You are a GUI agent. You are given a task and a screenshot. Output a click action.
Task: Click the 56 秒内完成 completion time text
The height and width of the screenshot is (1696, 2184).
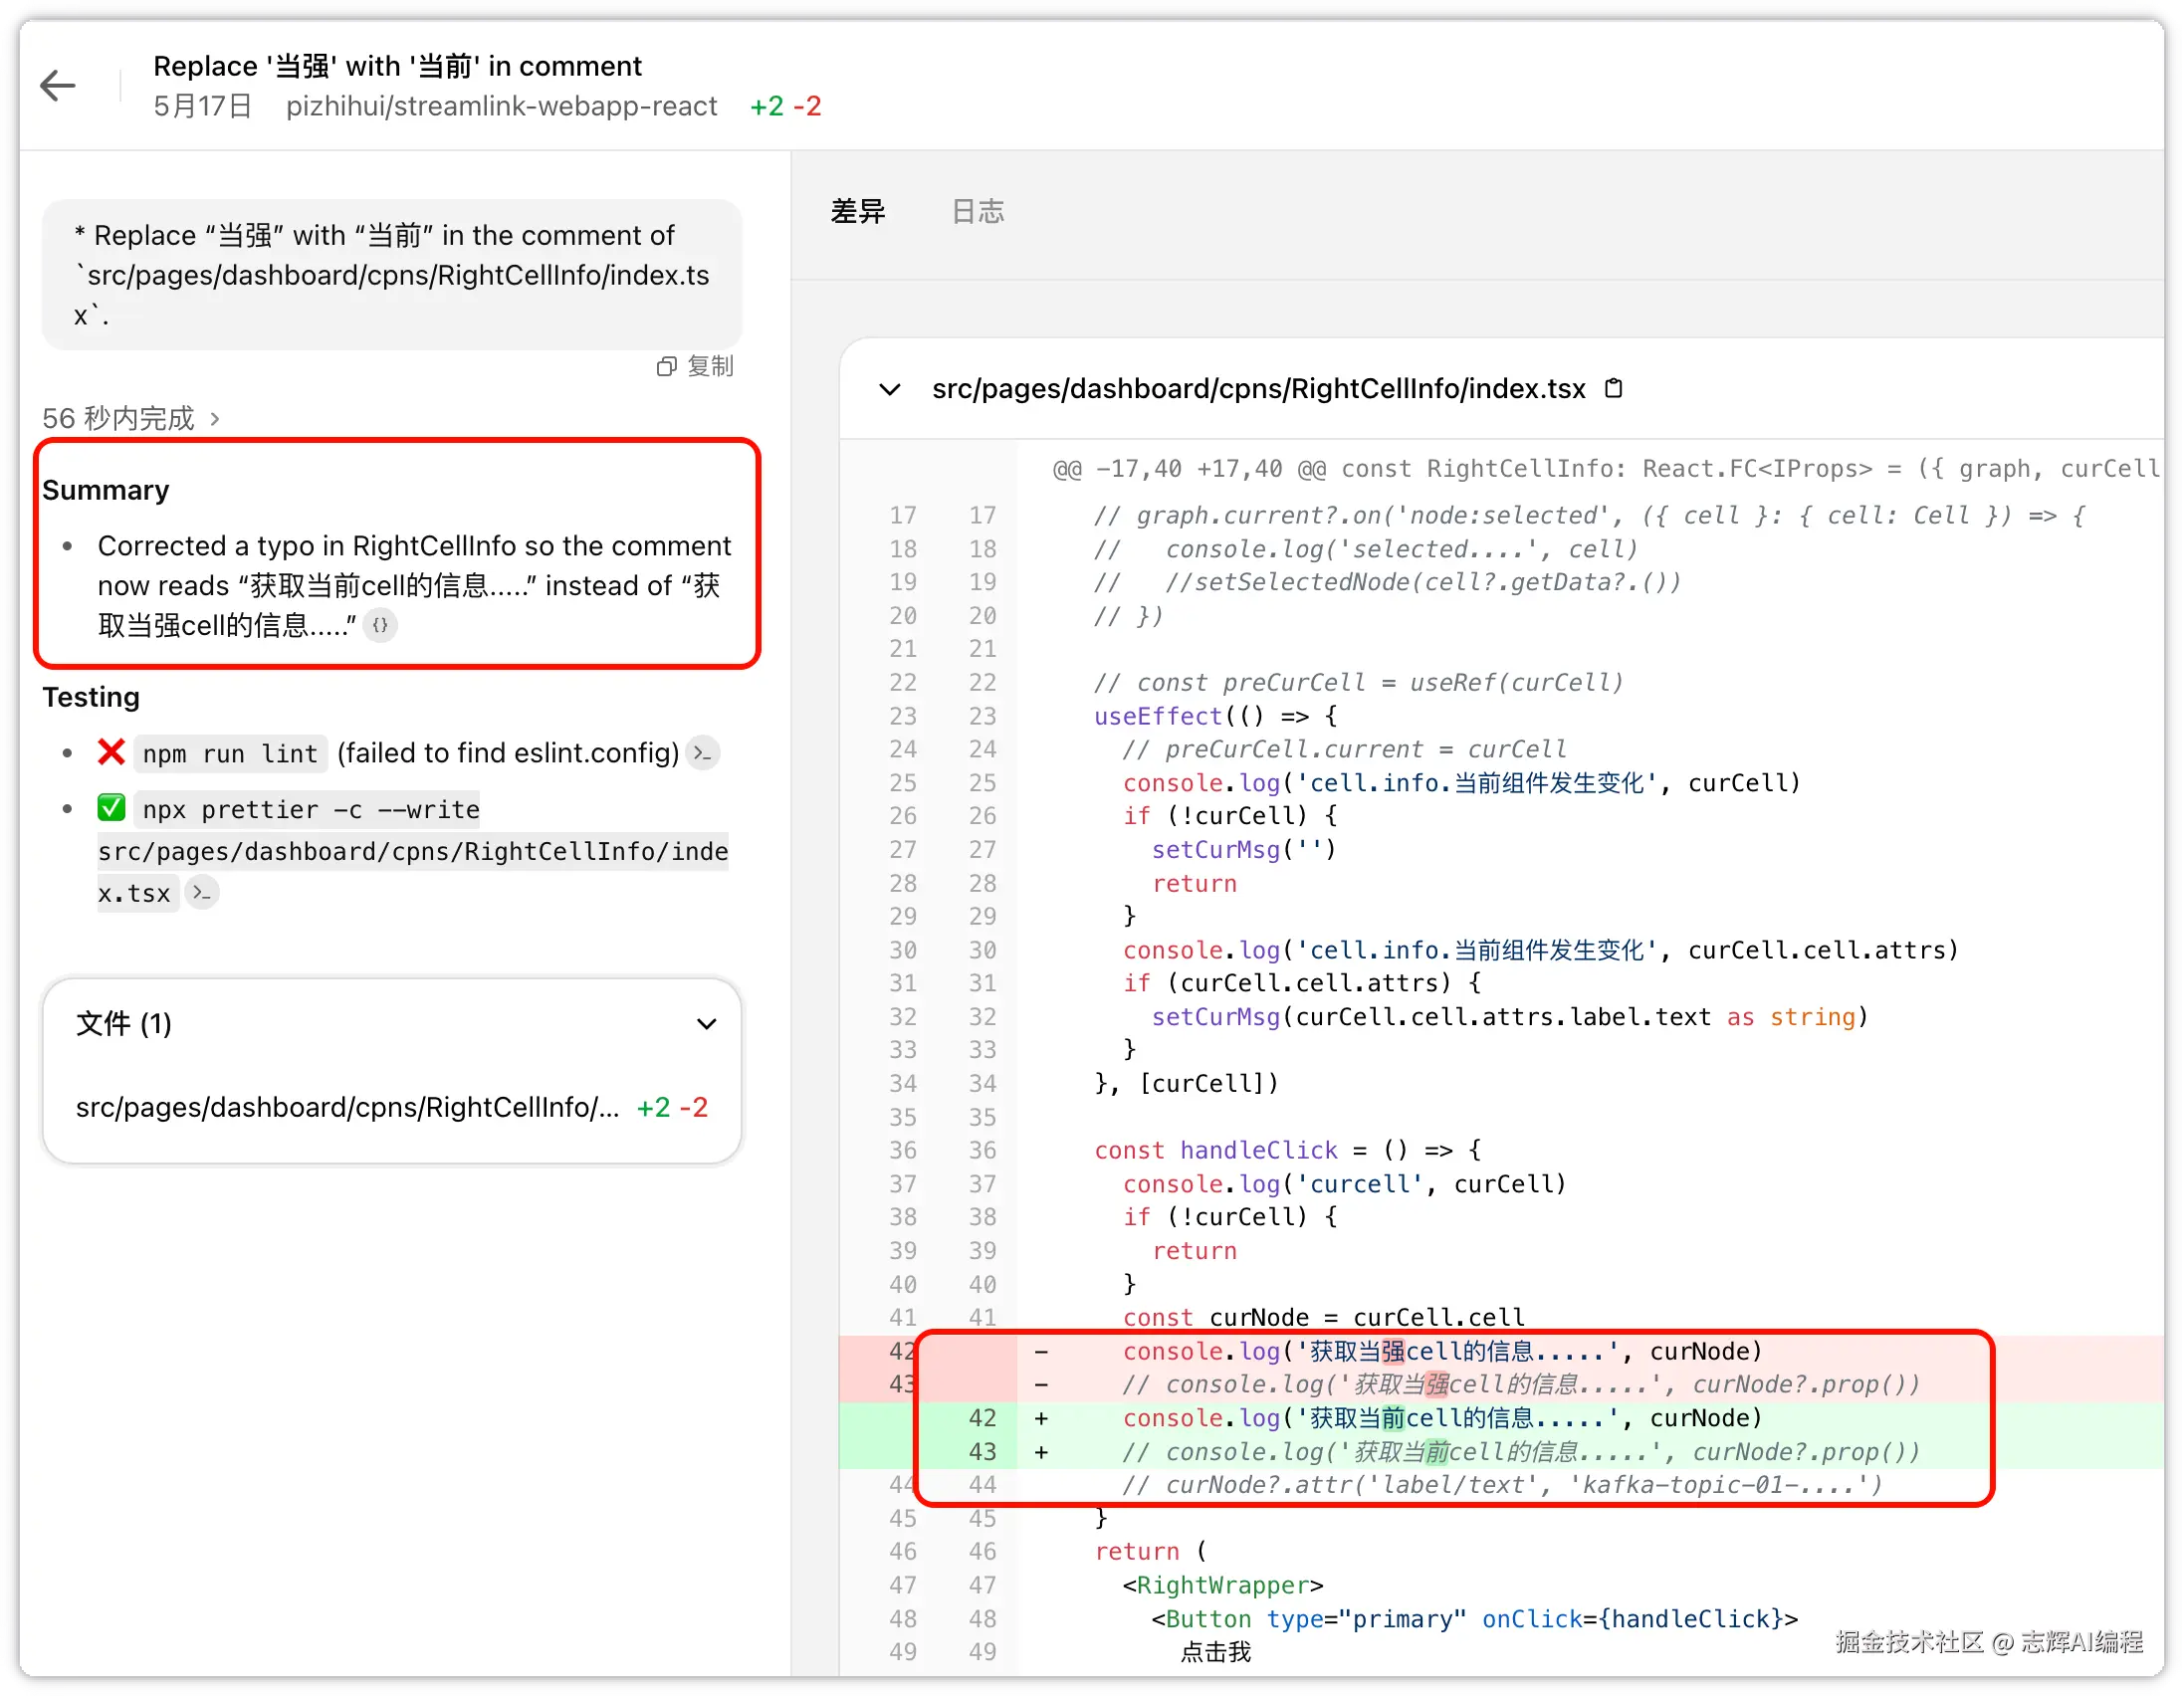tap(118, 419)
